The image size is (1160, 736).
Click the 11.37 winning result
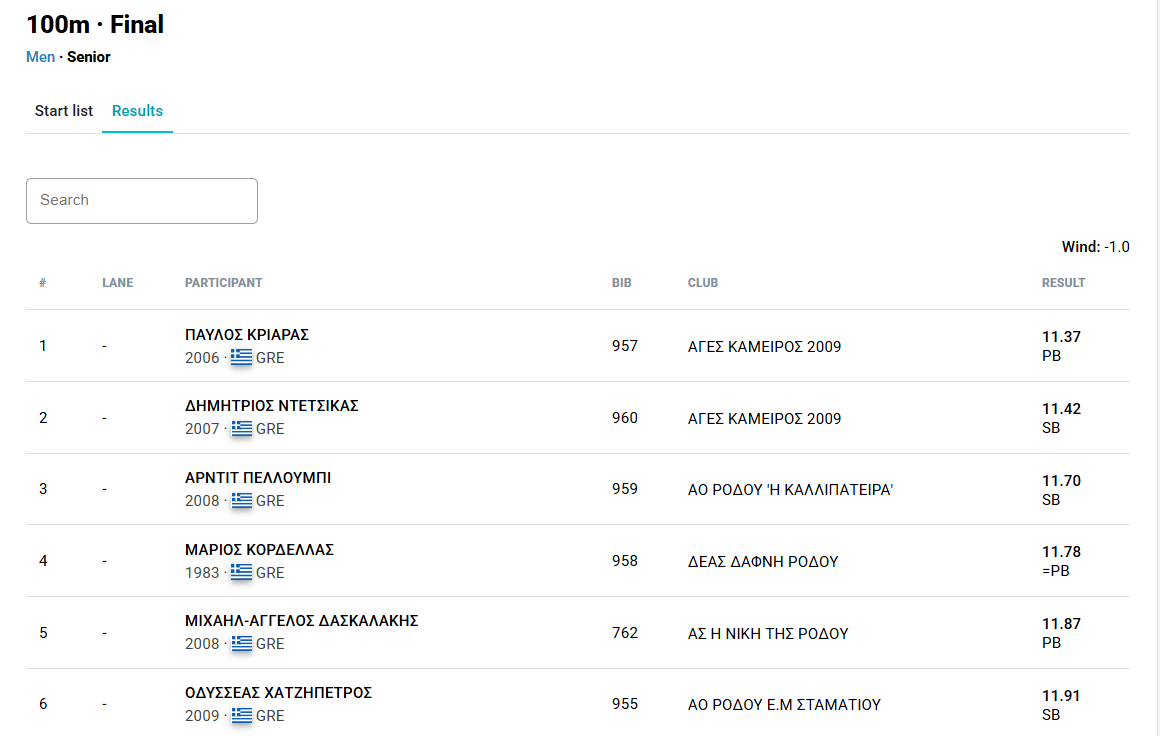coord(1061,337)
